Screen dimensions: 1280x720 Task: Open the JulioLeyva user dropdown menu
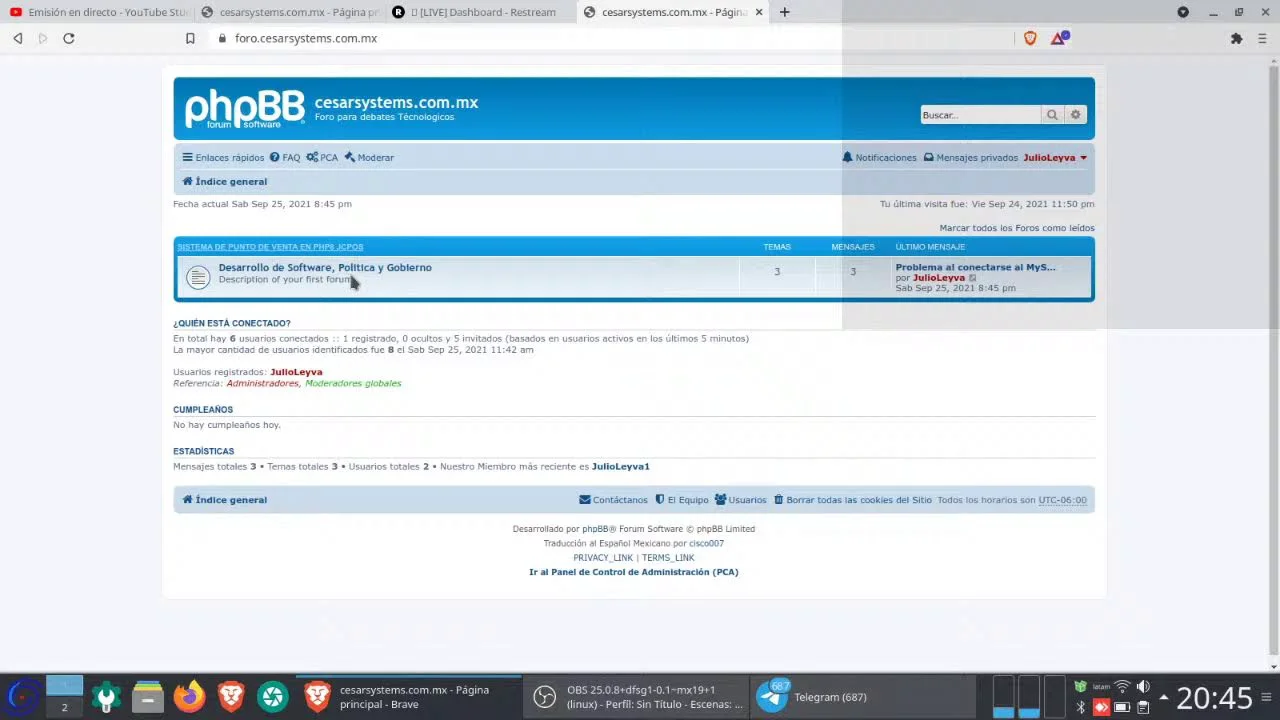click(x=1055, y=158)
